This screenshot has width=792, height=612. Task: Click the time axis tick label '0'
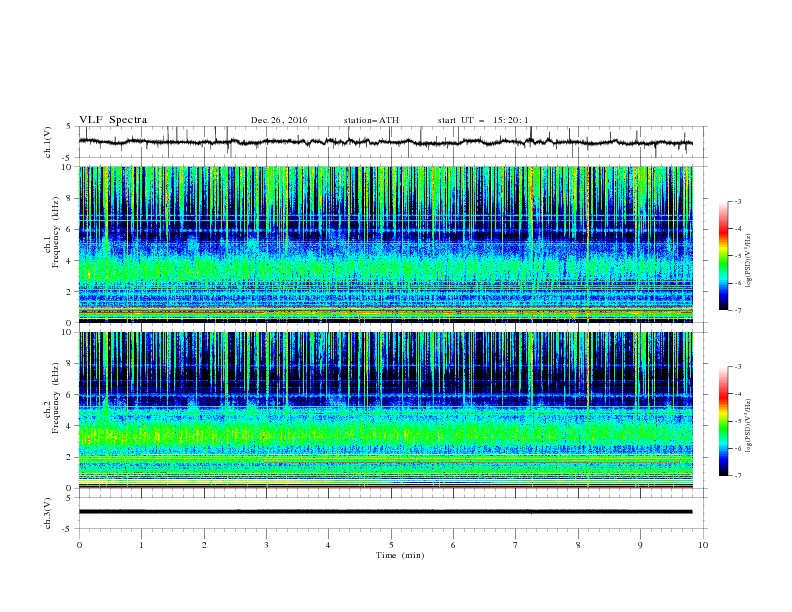(x=79, y=545)
